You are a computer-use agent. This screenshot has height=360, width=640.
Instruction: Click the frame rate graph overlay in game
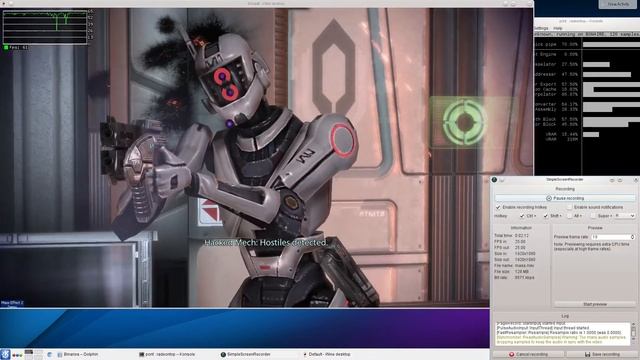coord(45,27)
